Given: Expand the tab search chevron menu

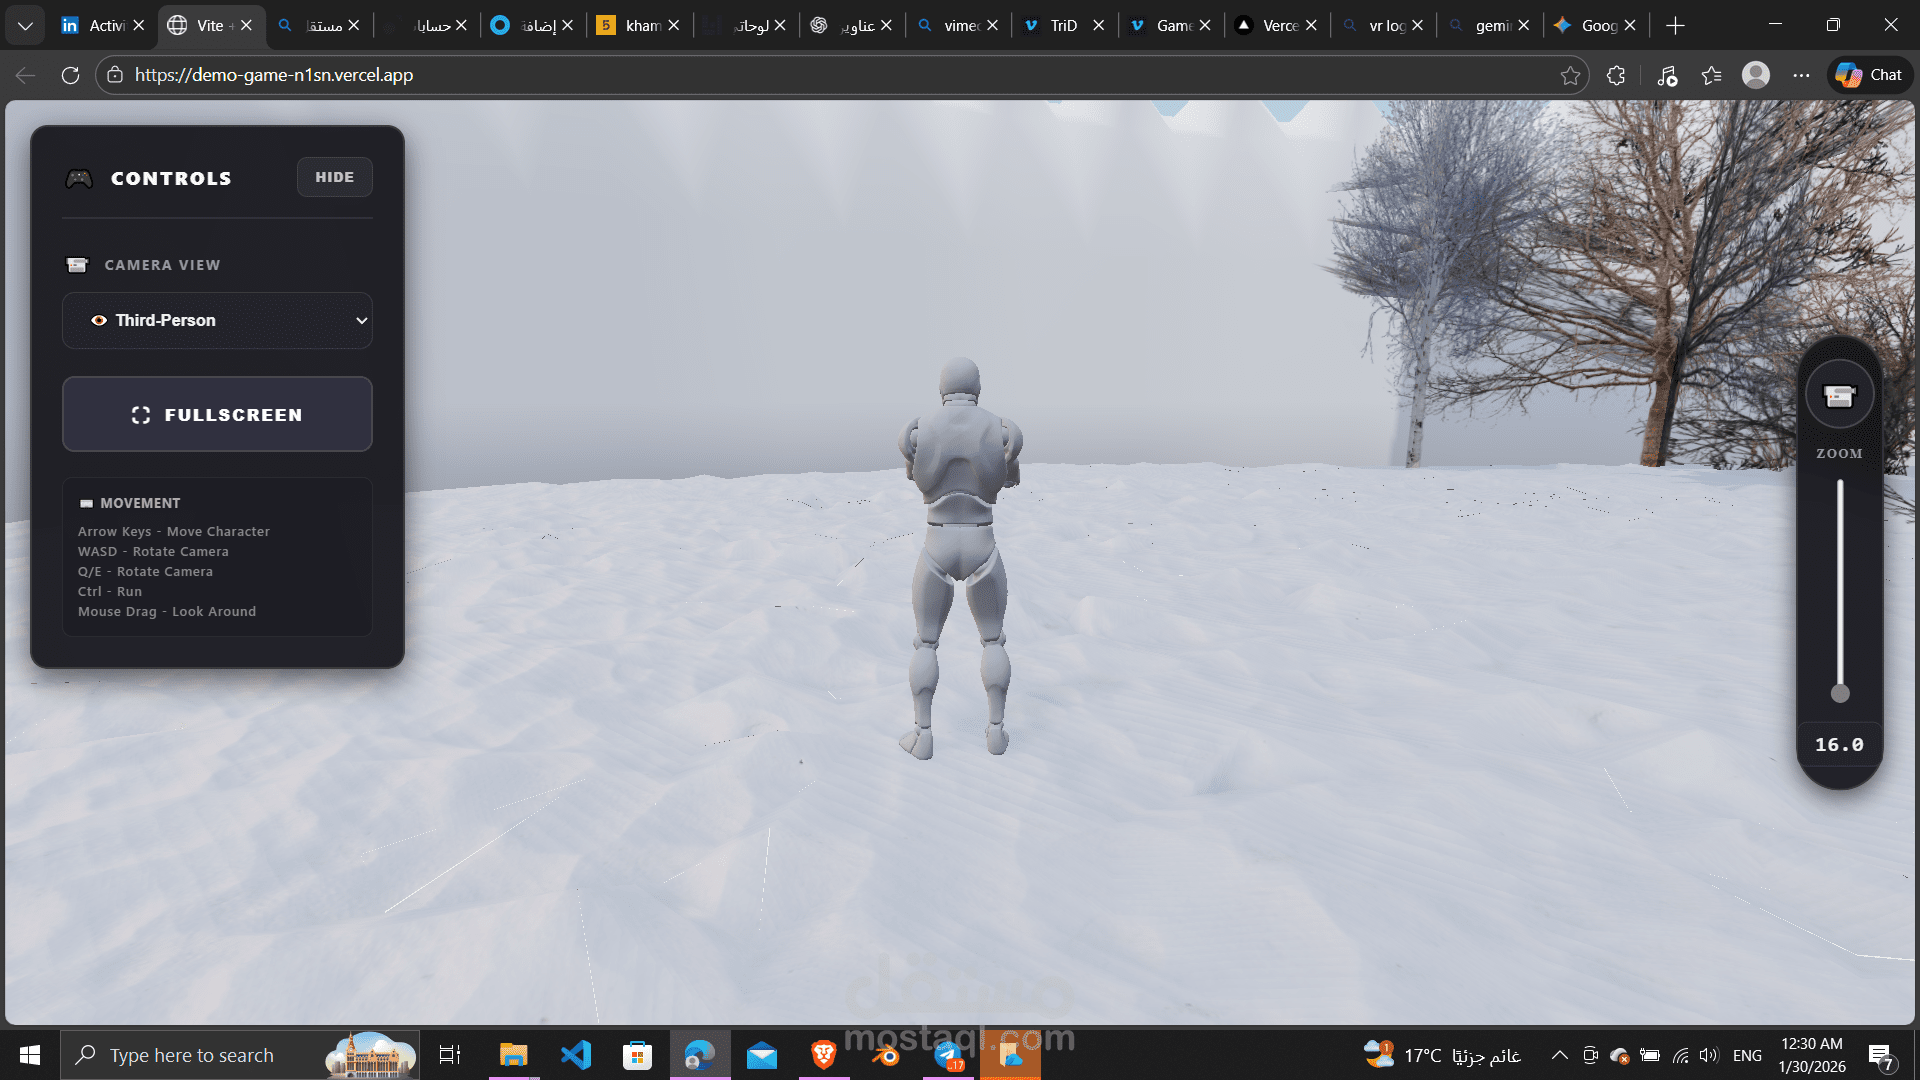Looking at the screenshot, I should [x=25, y=25].
